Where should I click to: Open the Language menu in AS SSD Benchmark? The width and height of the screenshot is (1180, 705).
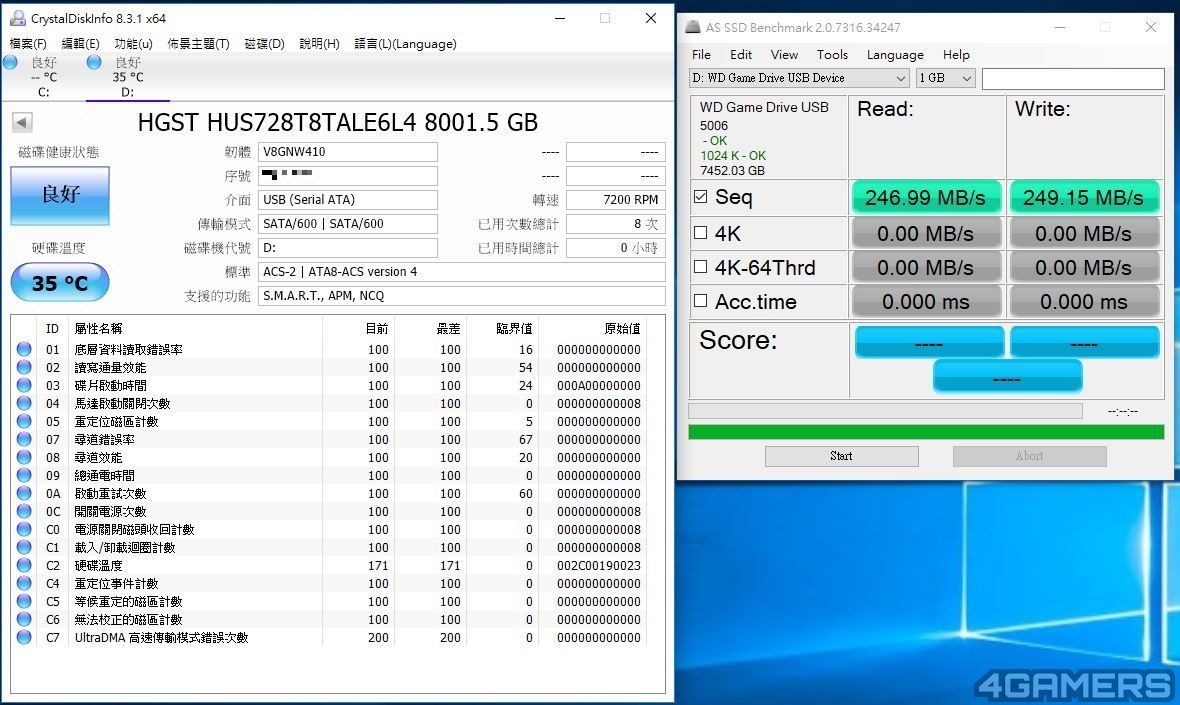click(x=895, y=55)
